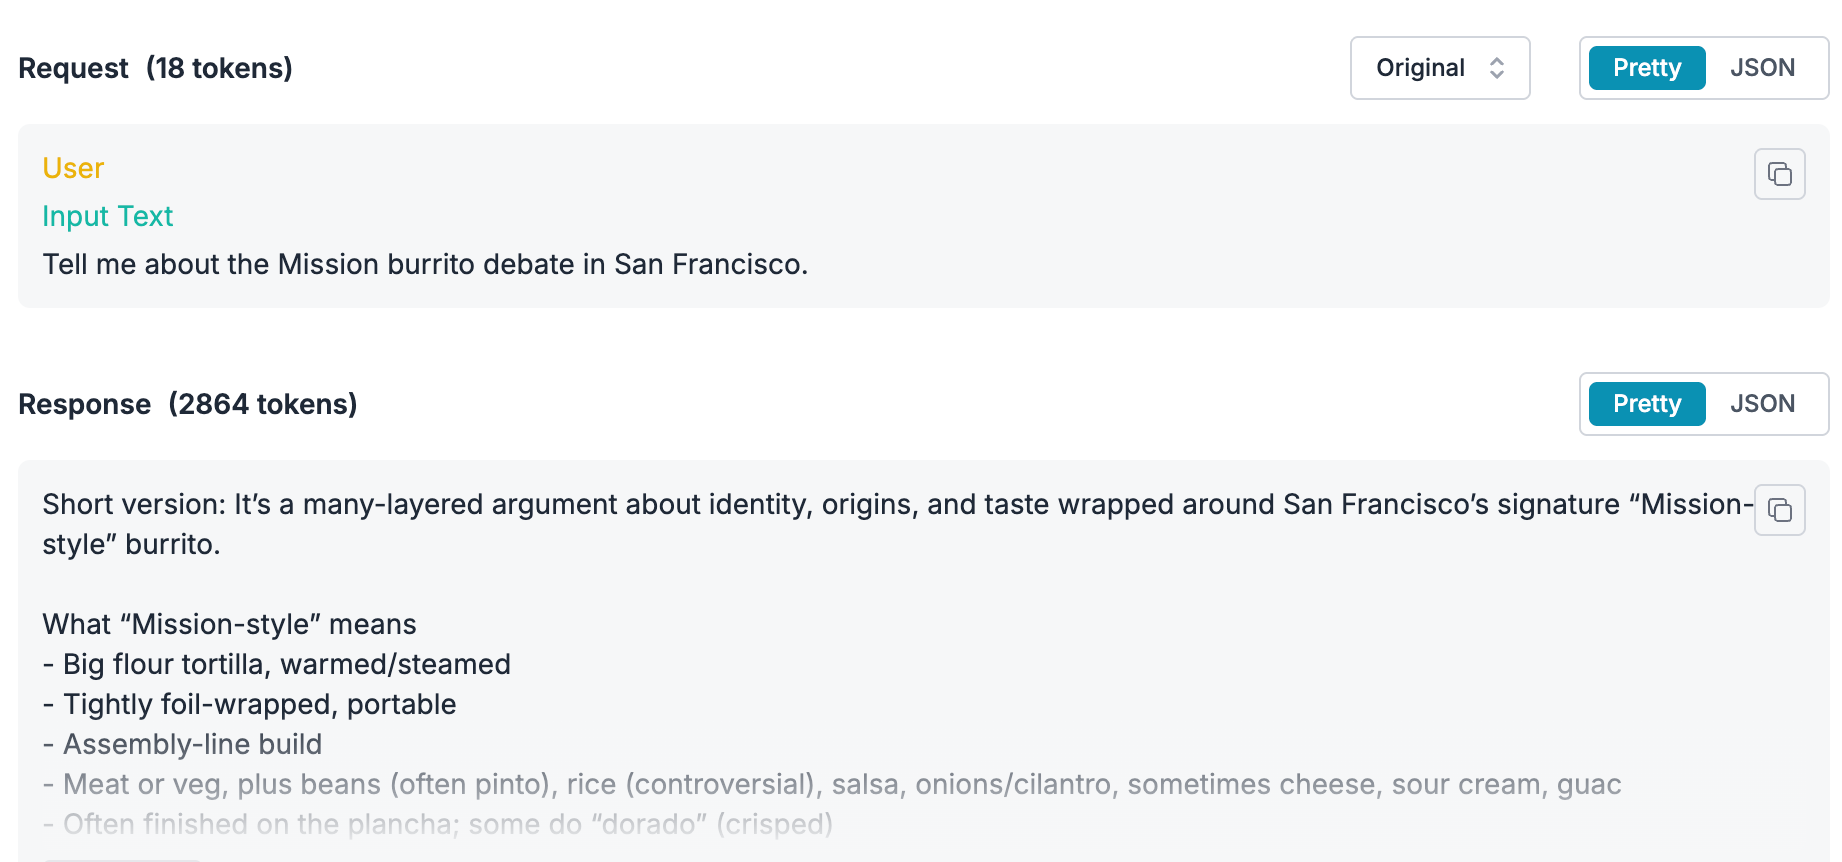Click the "Short version" response paragraph
Image resolution: width=1842 pixels, height=862 pixels.
tap(700, 505)
